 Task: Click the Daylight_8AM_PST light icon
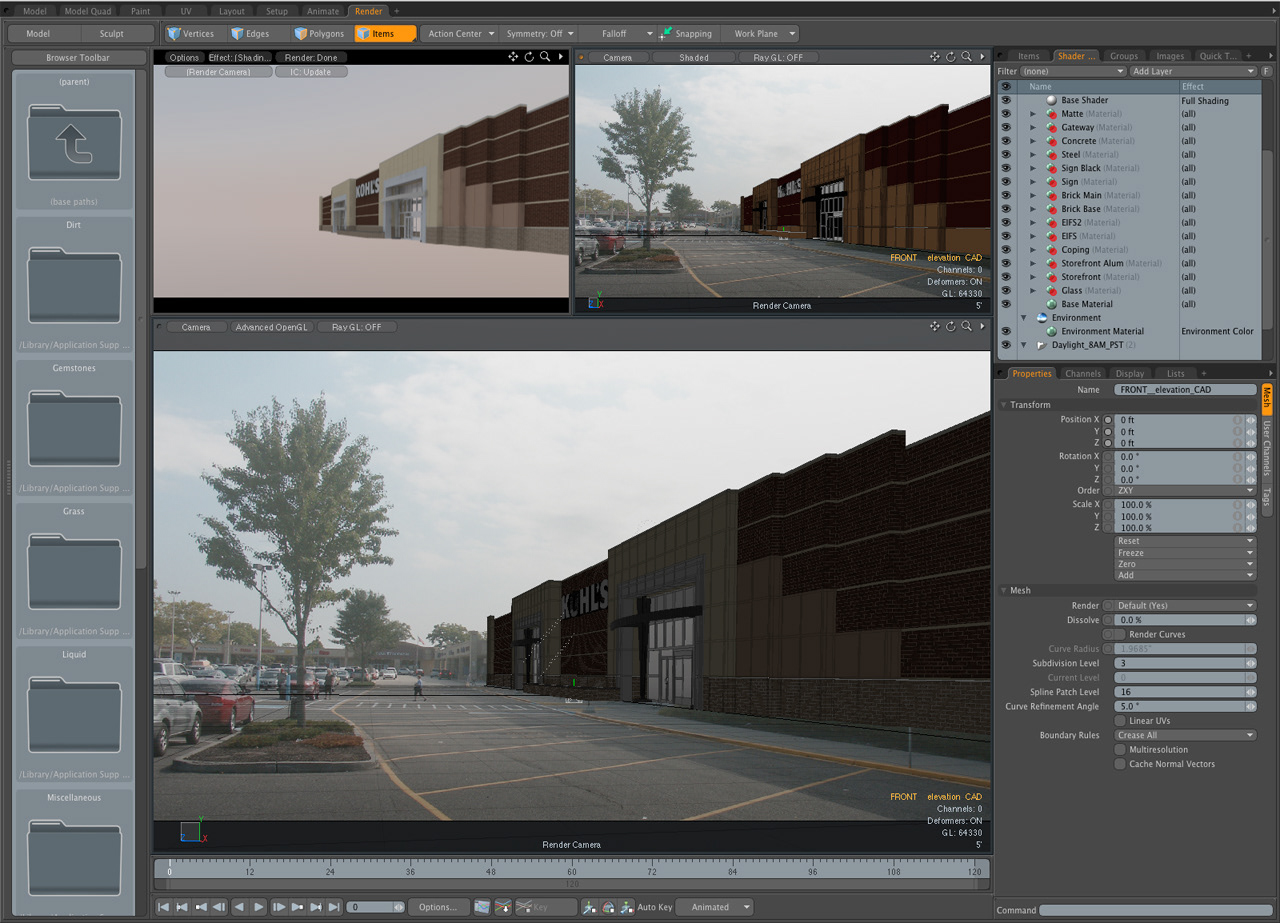point(1042,345)
